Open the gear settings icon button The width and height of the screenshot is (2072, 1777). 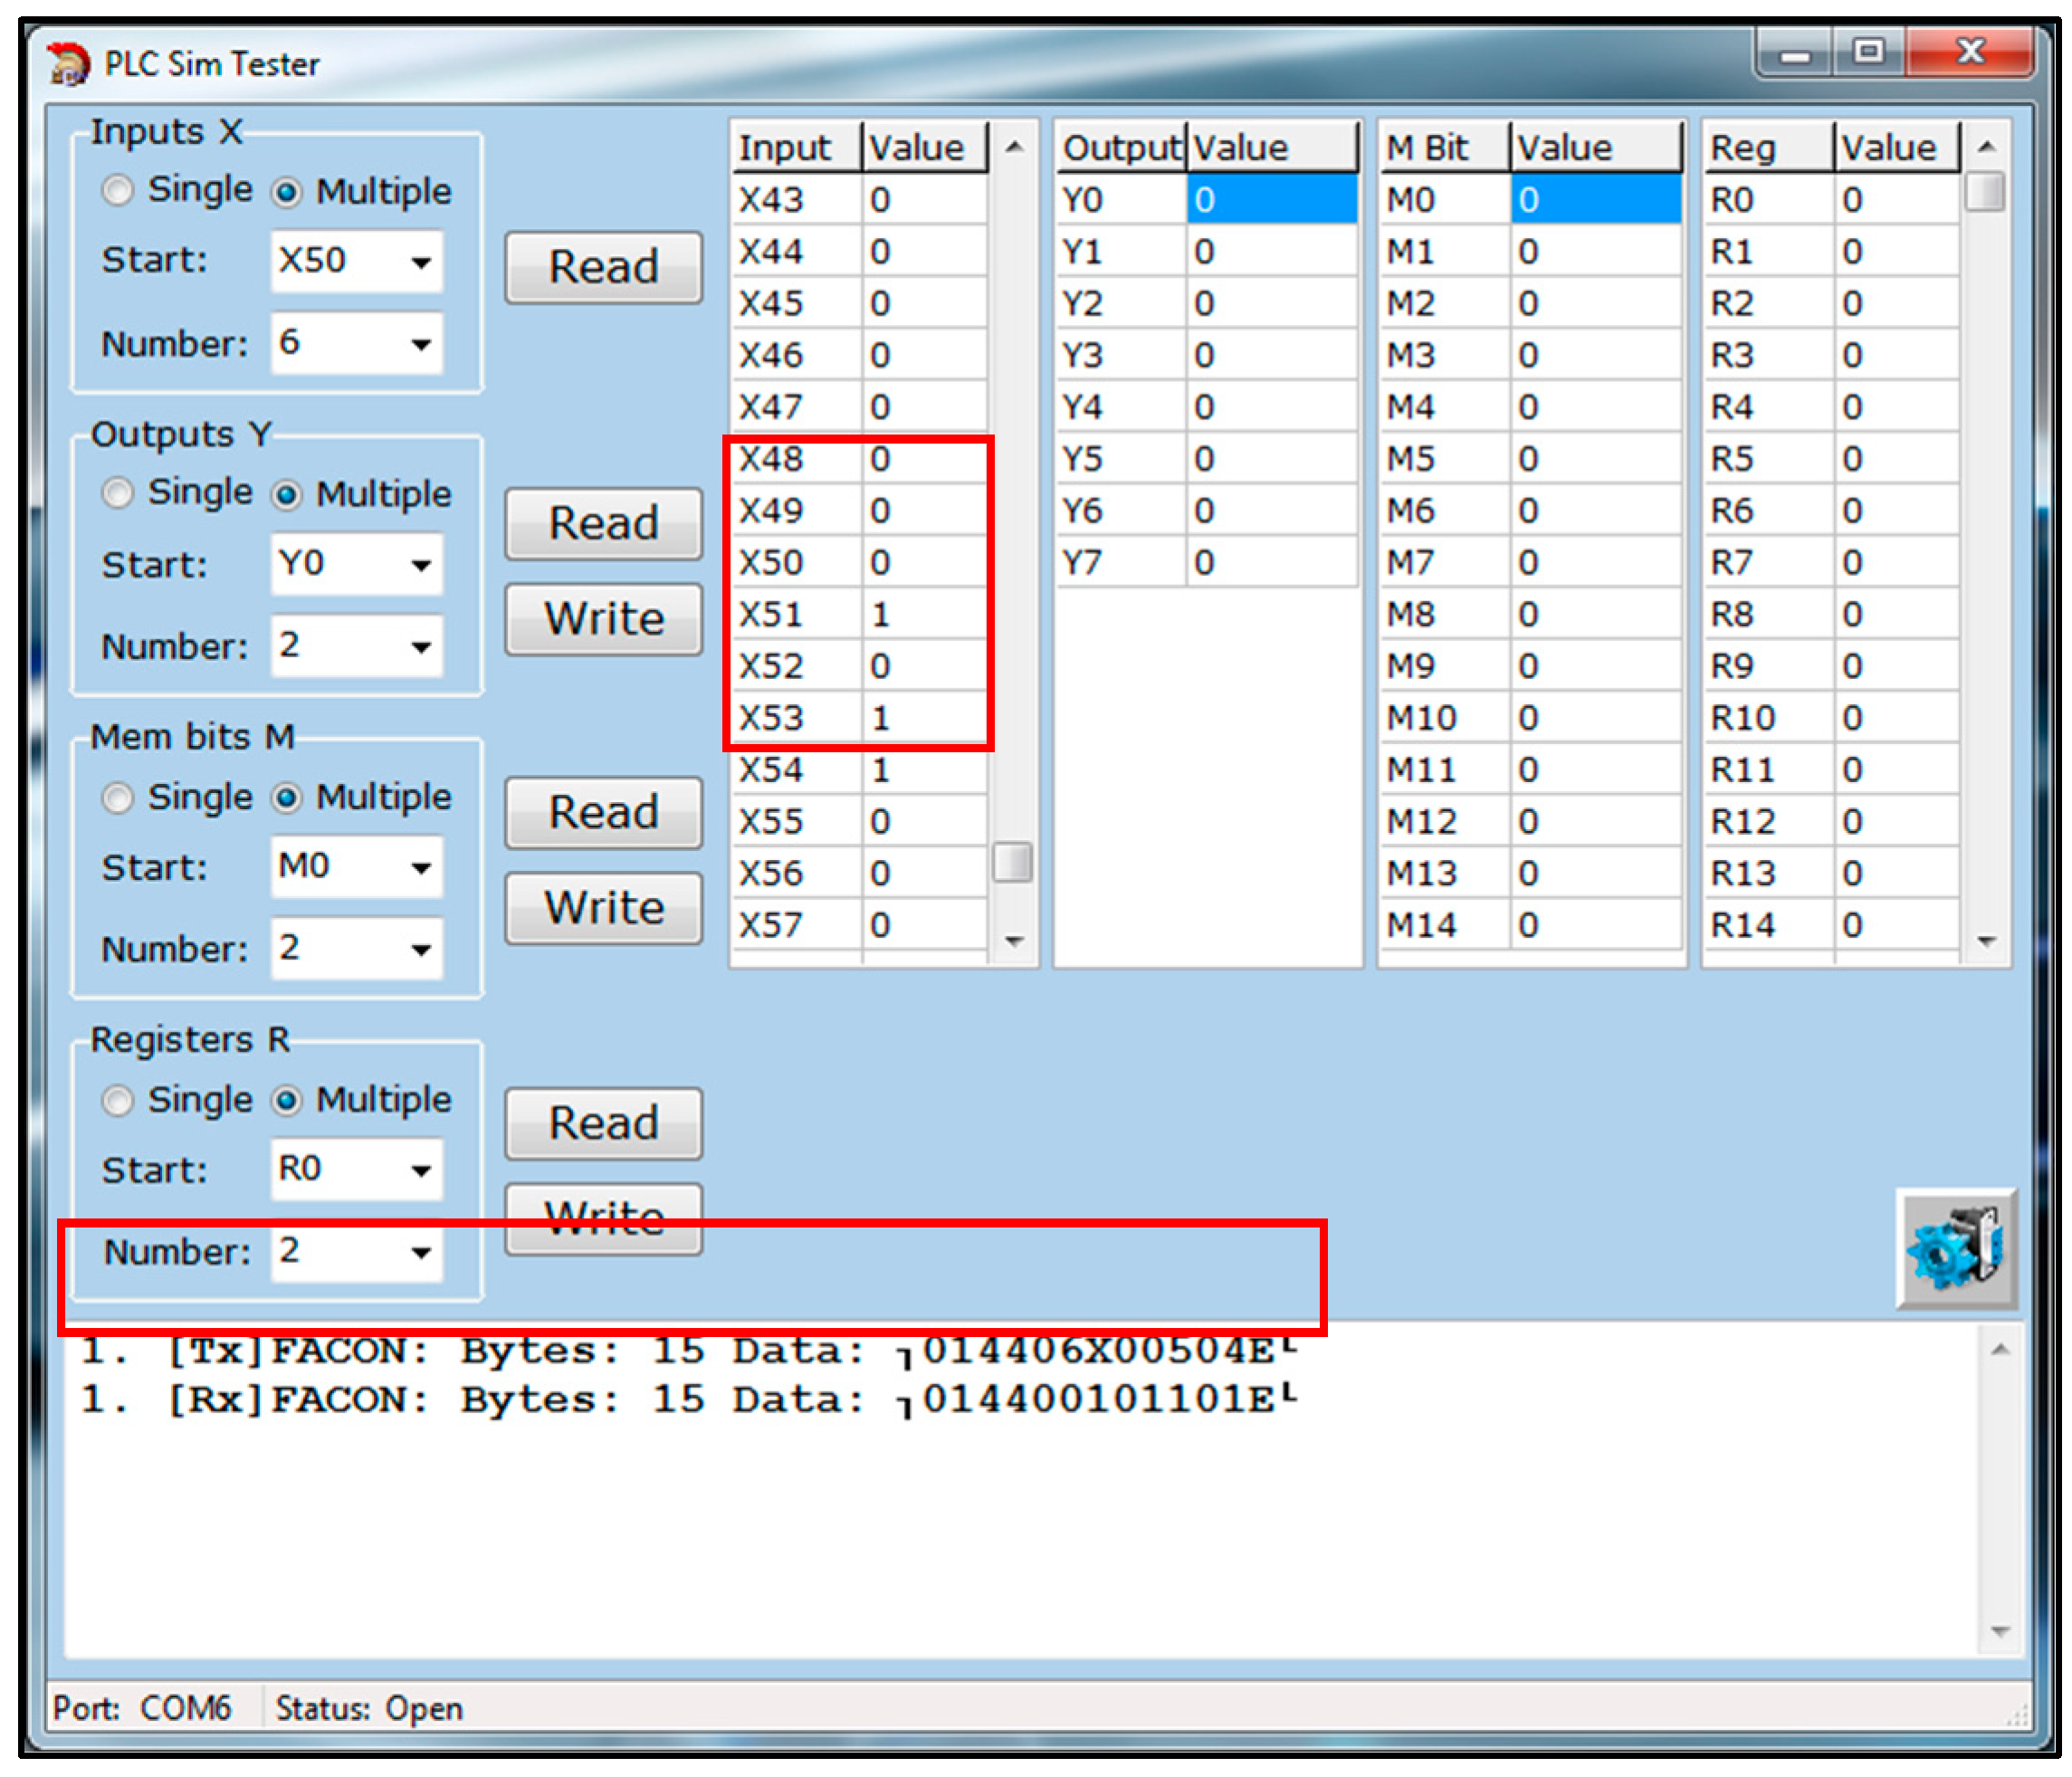[1956, 1248]
